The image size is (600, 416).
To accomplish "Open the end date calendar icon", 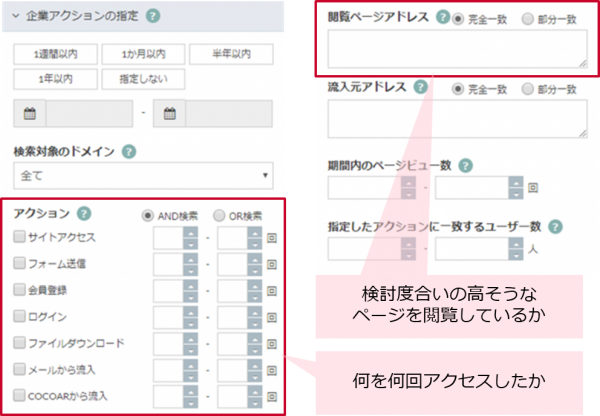I will (x=170, y=114).
